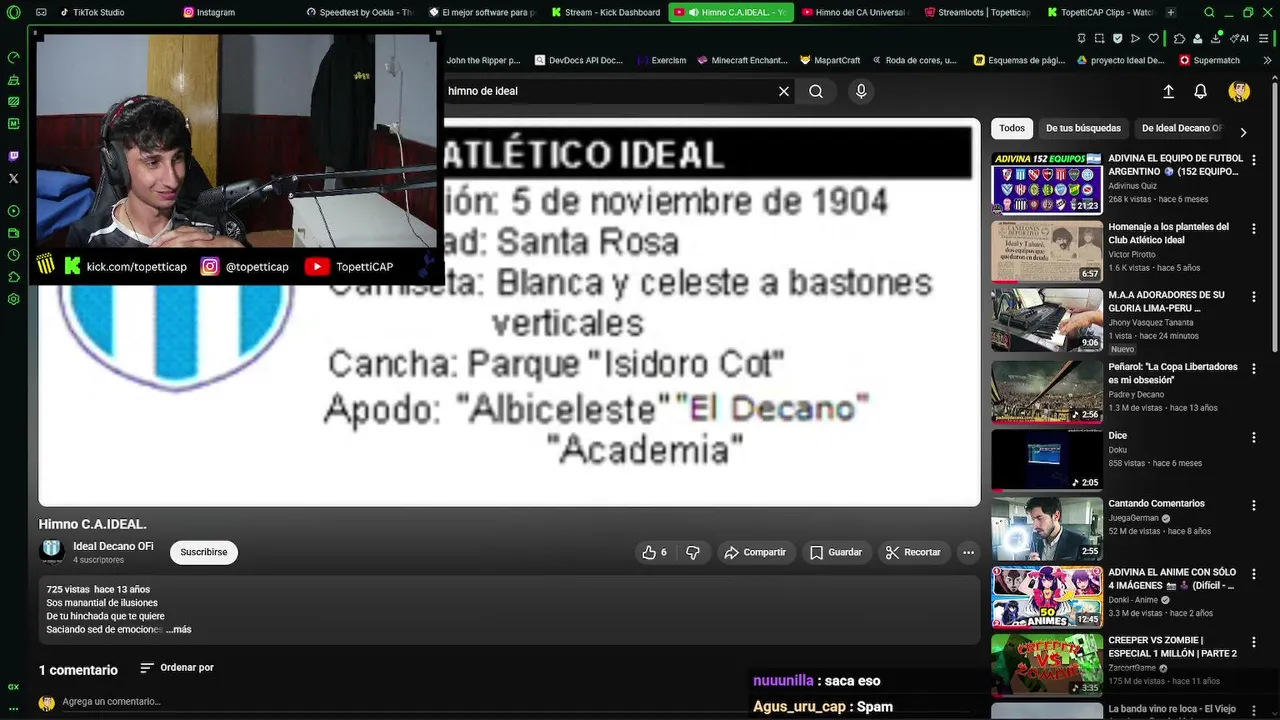Open options menu for Peñarol video
1280x720 pixels.
(1254, 368)
